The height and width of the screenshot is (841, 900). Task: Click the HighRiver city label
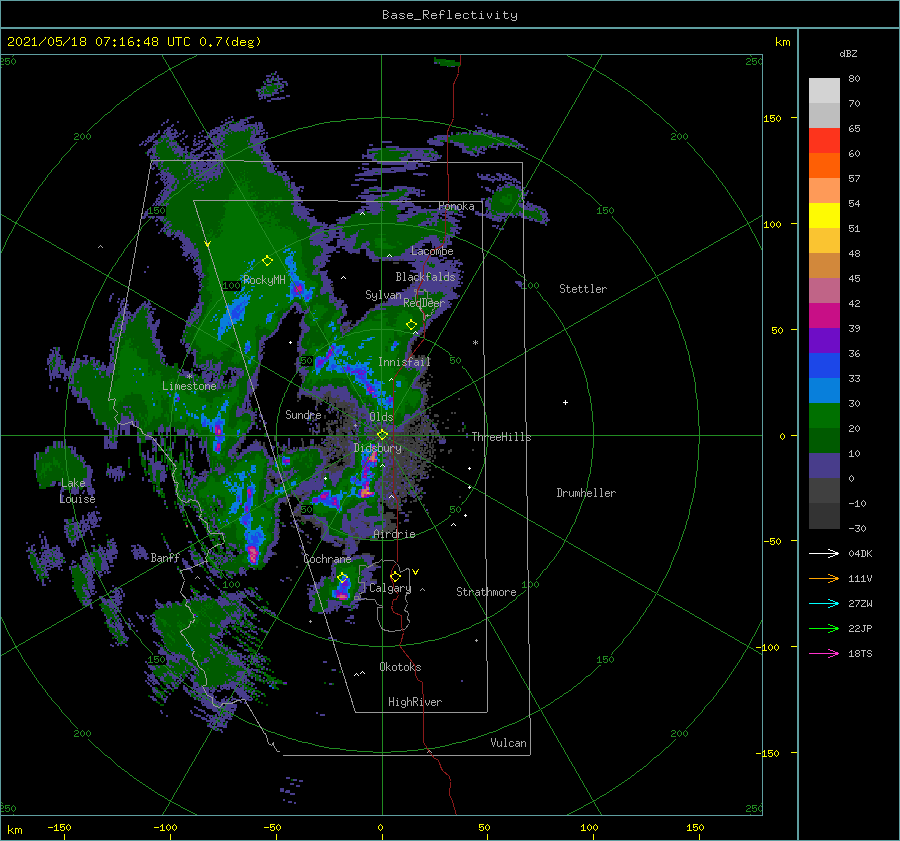415,702
